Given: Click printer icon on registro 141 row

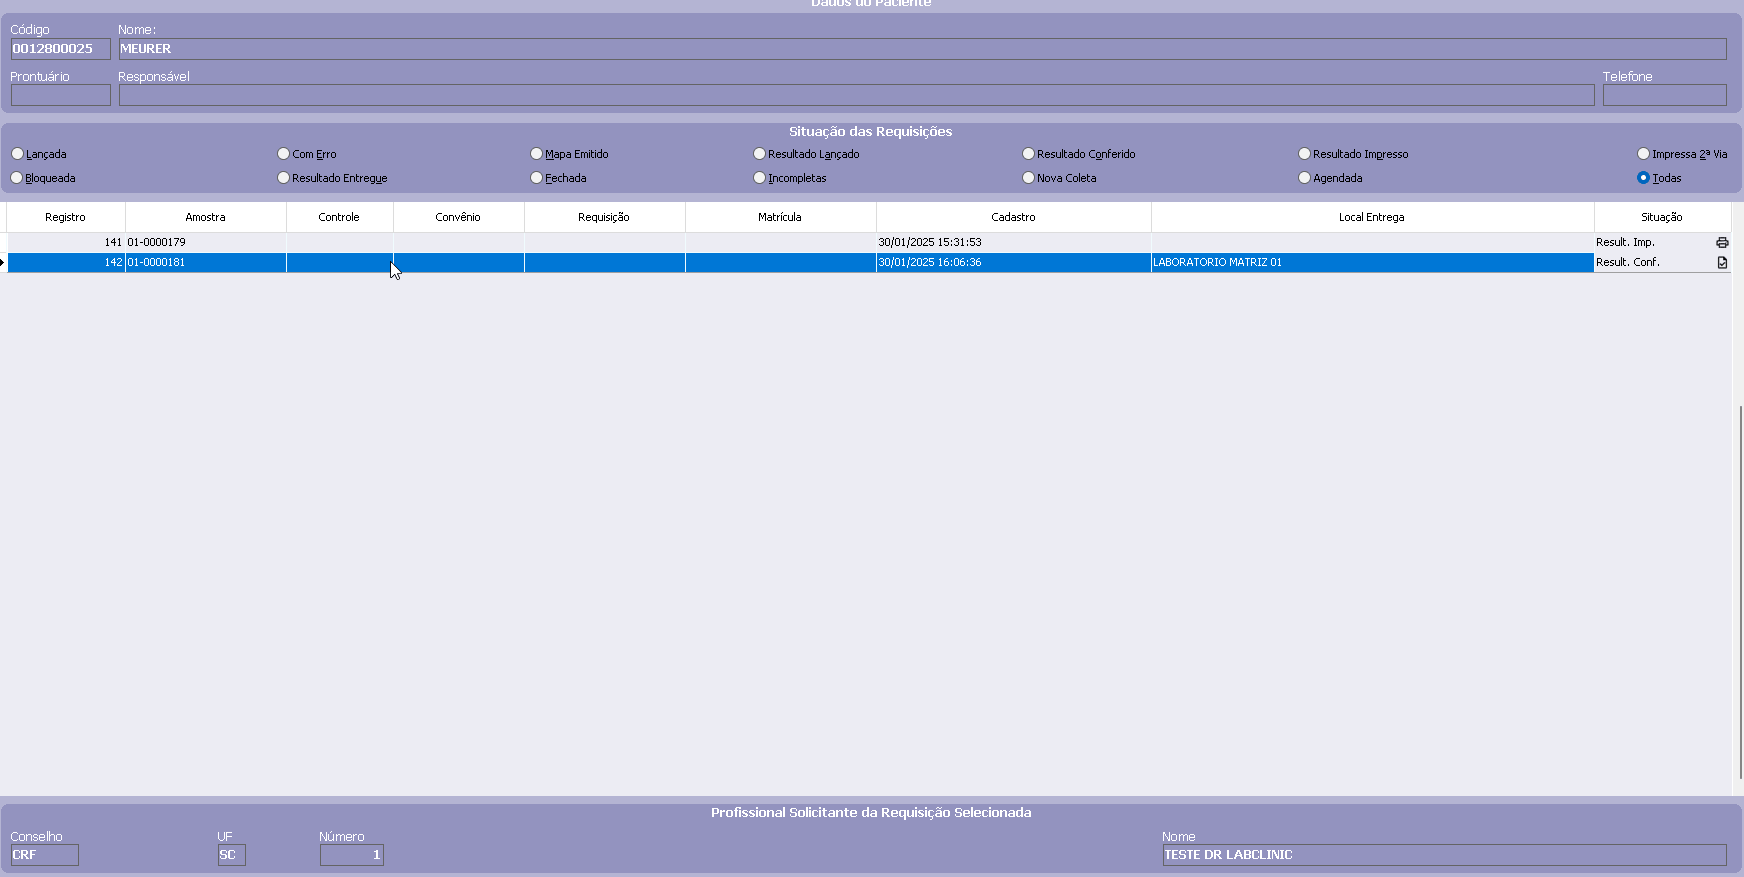Looking at the screenshot, I should 1722,243.
